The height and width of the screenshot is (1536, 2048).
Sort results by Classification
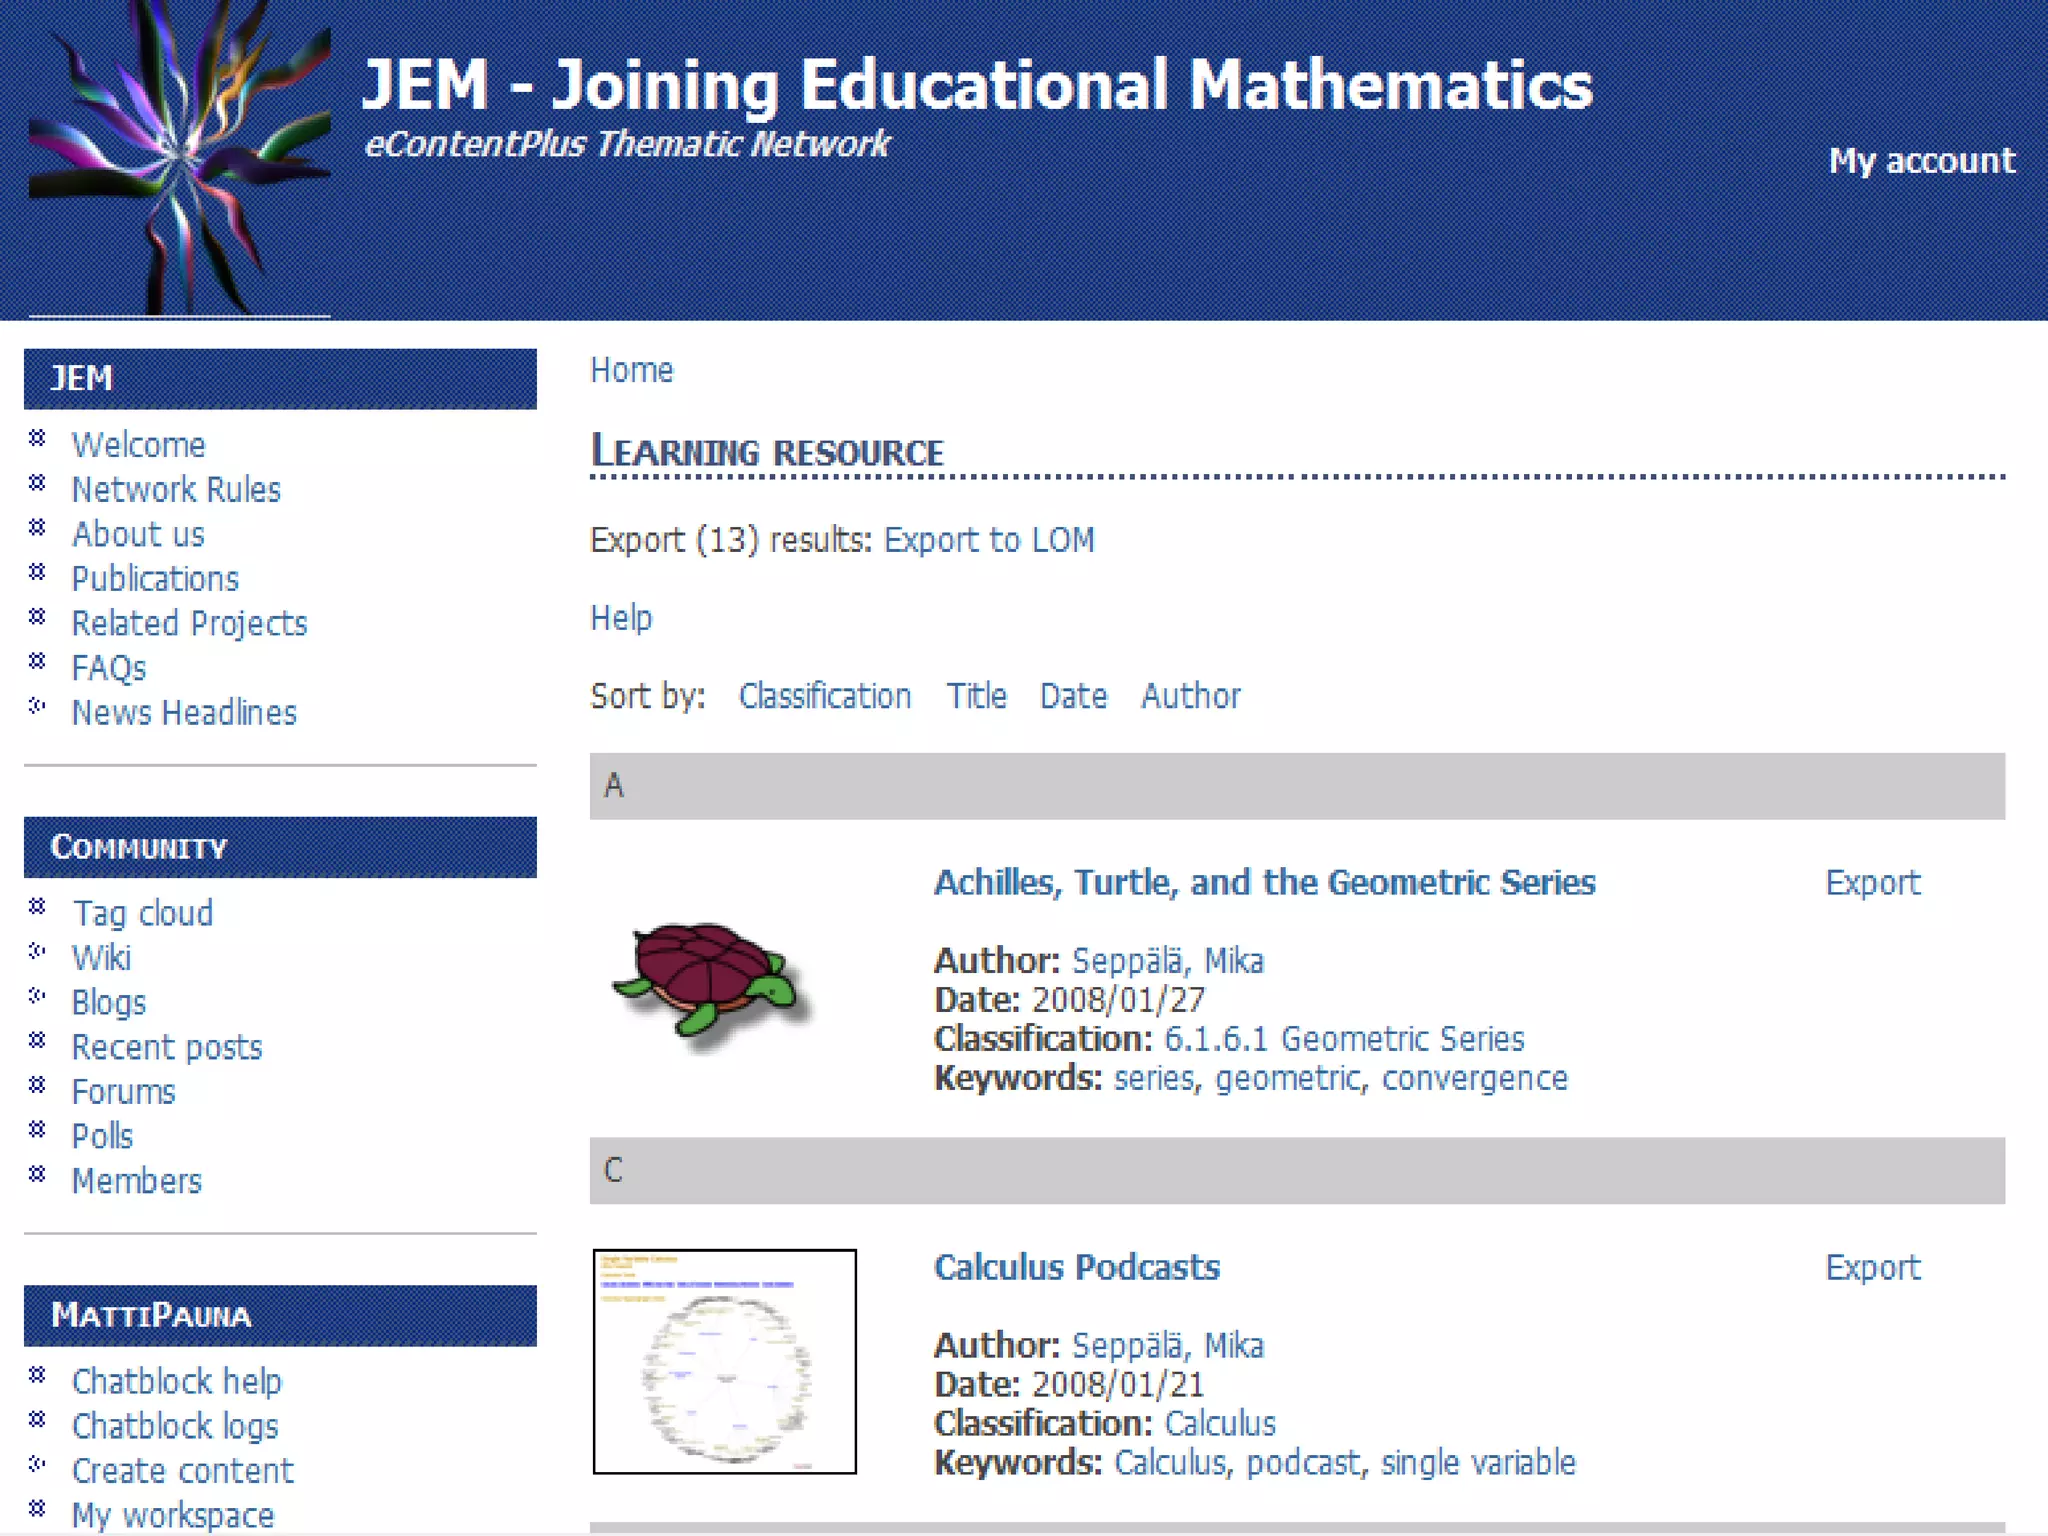[x=825, y=696]
